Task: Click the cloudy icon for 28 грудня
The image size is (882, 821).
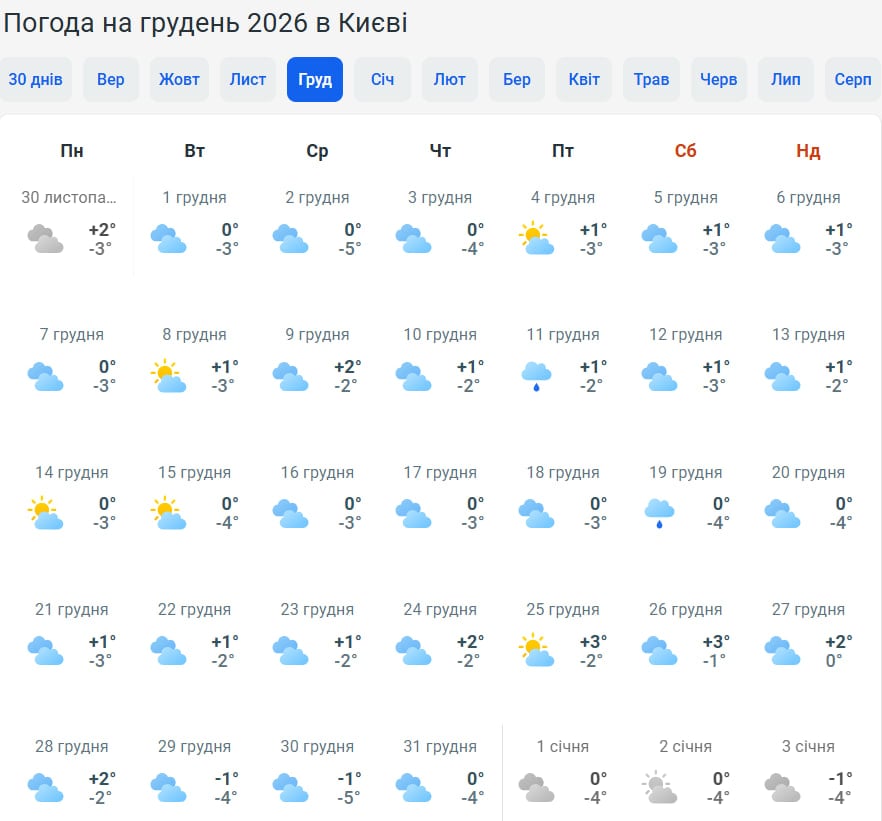Action: click(46, 787)
